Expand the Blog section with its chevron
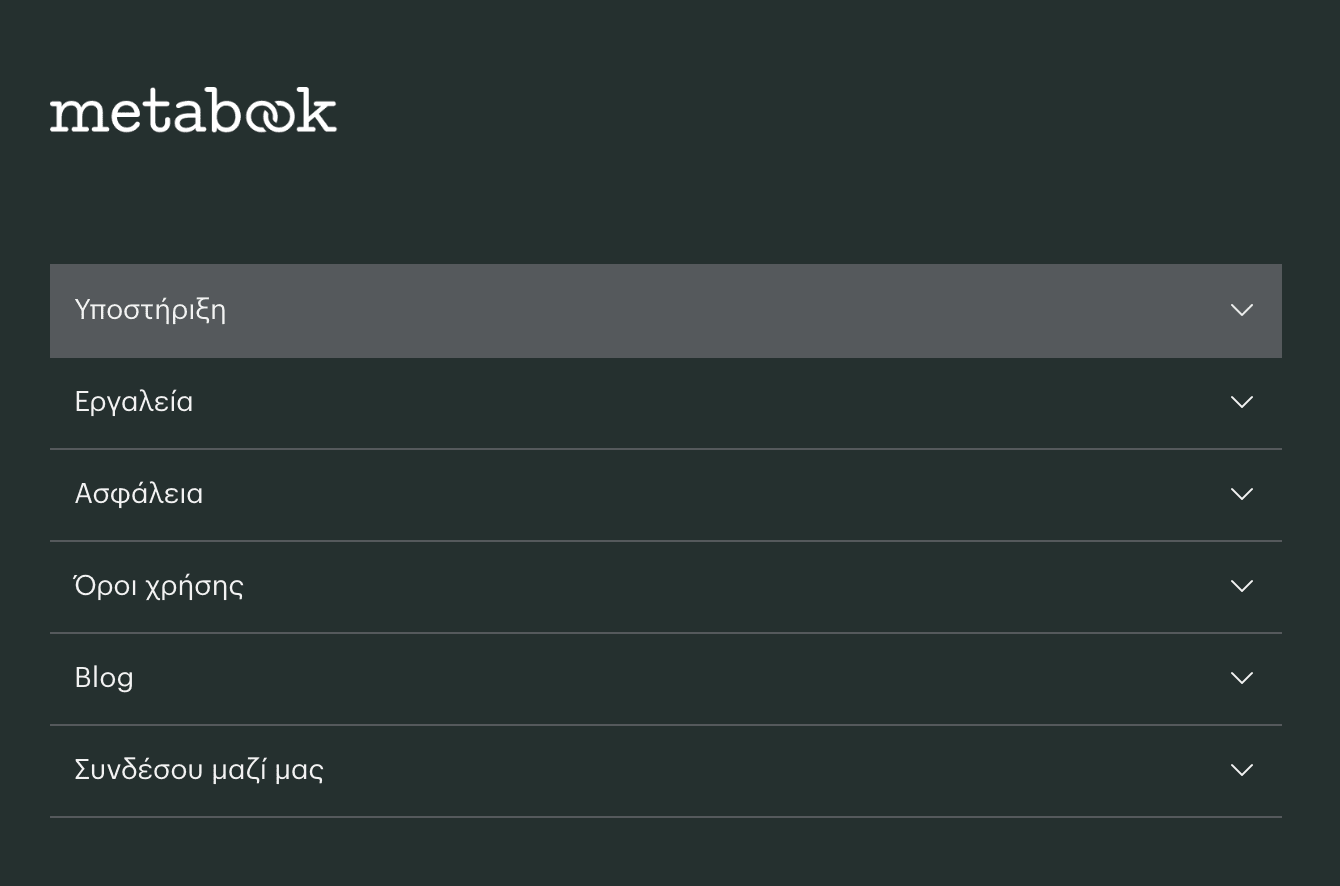The height and width of the screenshot is (886, 1340). click(x=1241, y=678)
